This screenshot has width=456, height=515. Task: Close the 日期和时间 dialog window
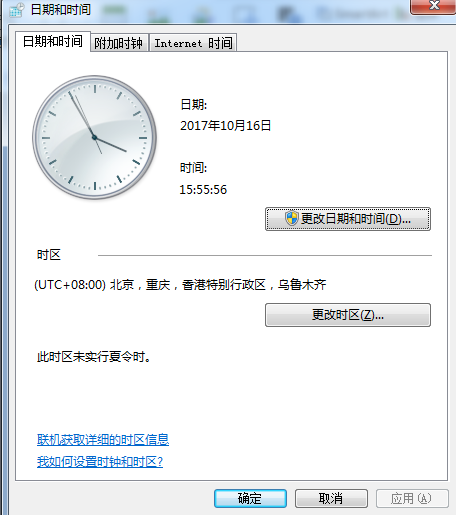pos(433,7)
